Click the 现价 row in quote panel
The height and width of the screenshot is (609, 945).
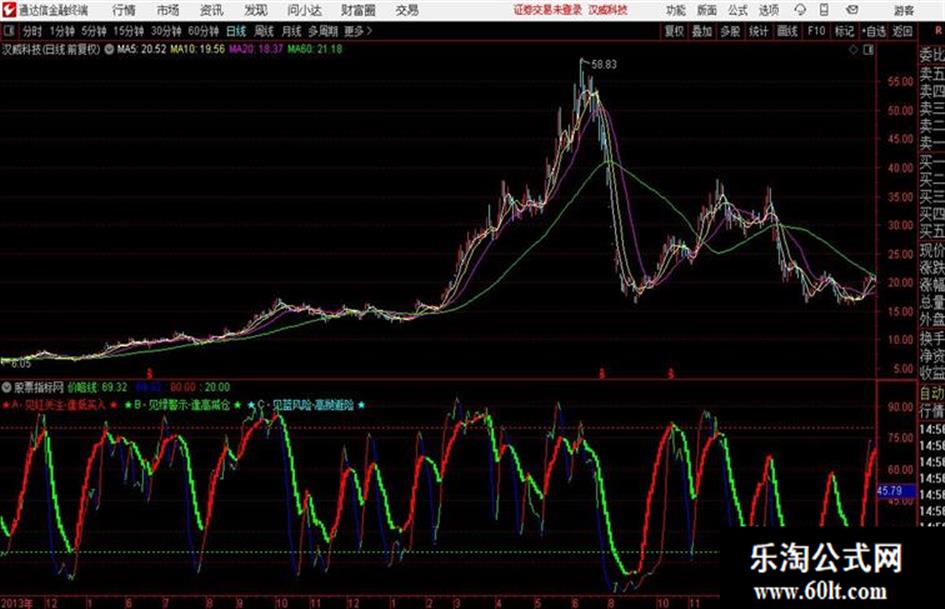click(x=932, y=250)
